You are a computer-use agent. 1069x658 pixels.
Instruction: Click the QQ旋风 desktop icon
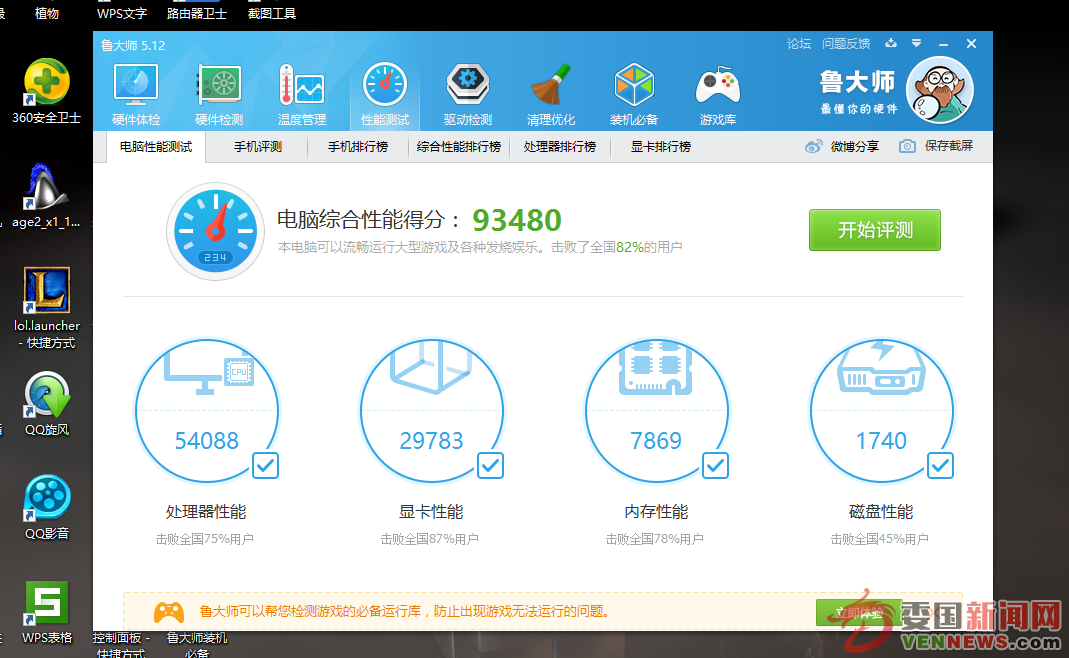(46, 404)
